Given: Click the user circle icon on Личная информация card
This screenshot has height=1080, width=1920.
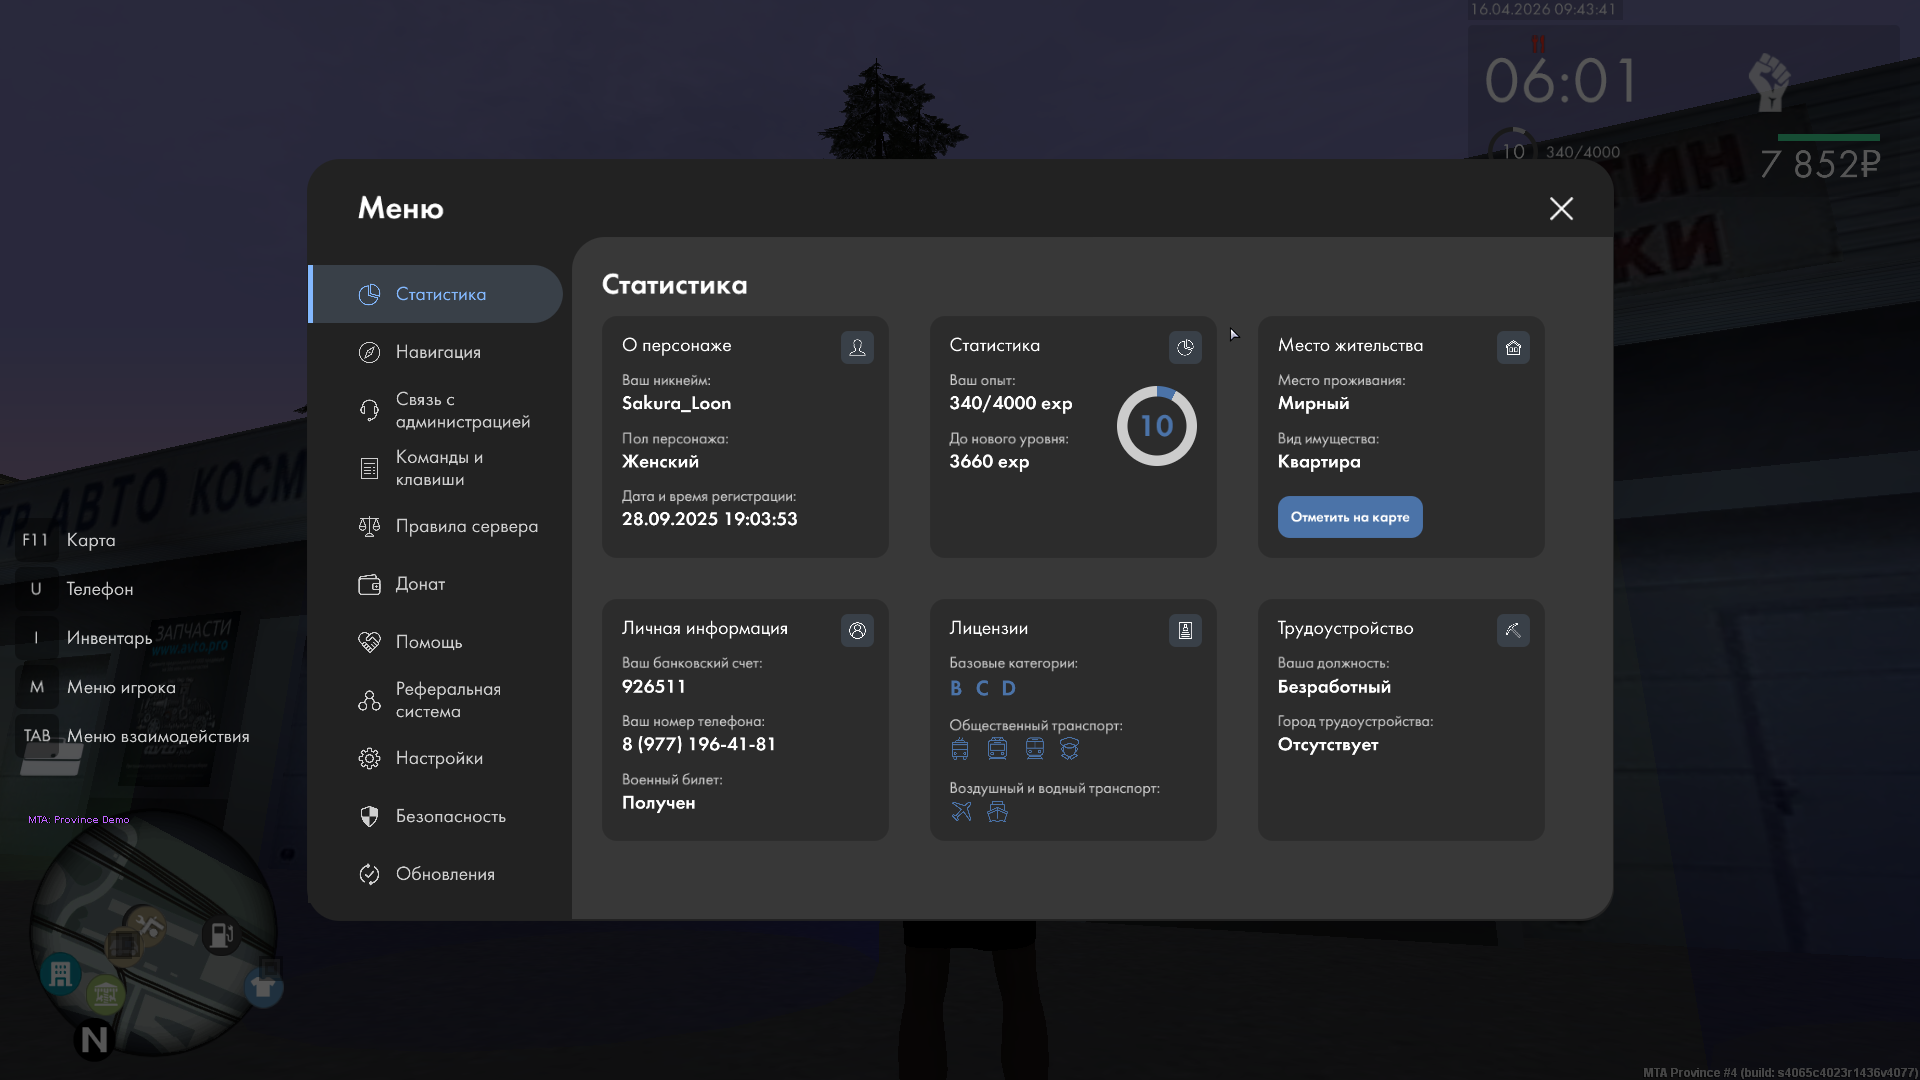Looking at the screenshot, I should coord(857,630).
